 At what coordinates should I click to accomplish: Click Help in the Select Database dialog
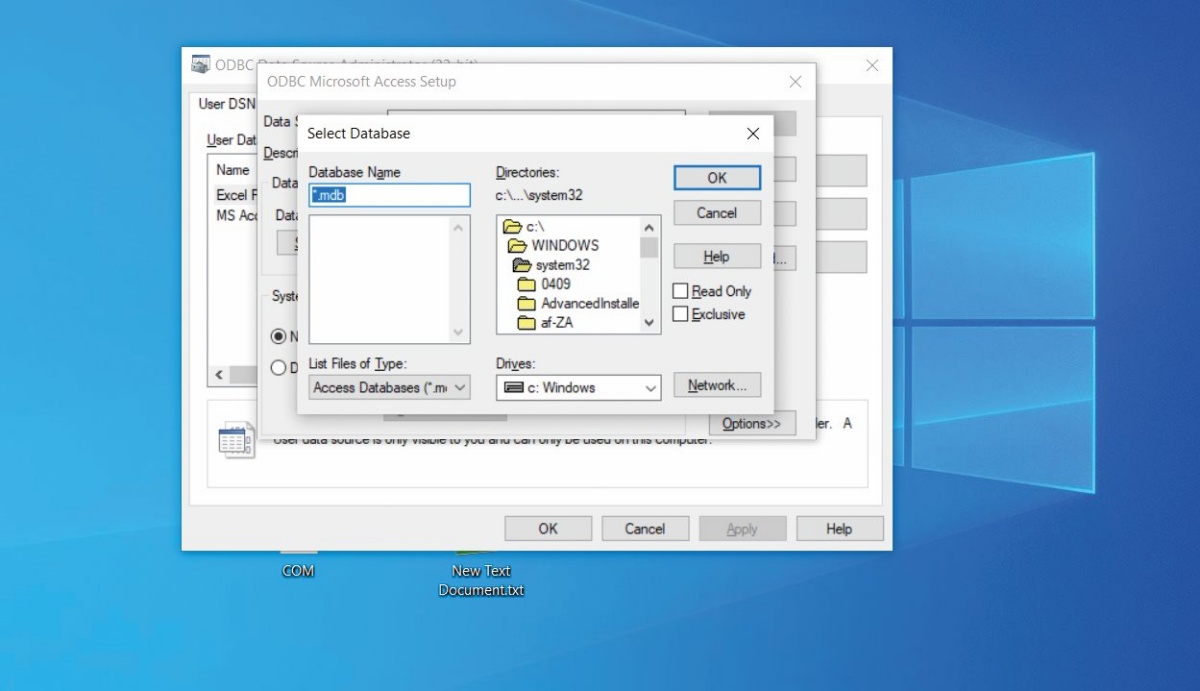click(x=717, y=257)
